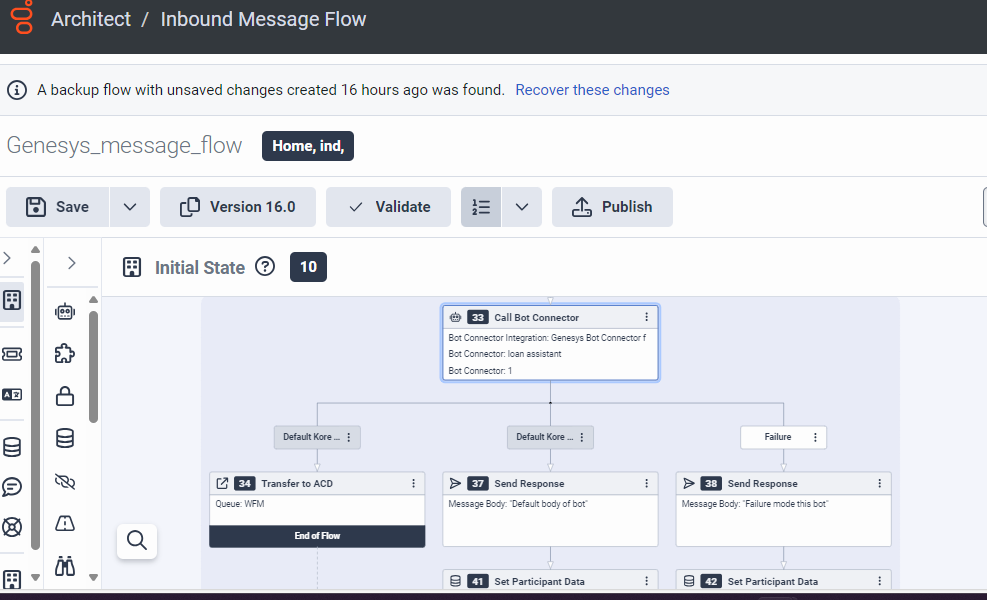Open menu of middle Default Kore path
The height and width of the screenshot is (600, 987).
pyautogui.click(x=582, y=437)
